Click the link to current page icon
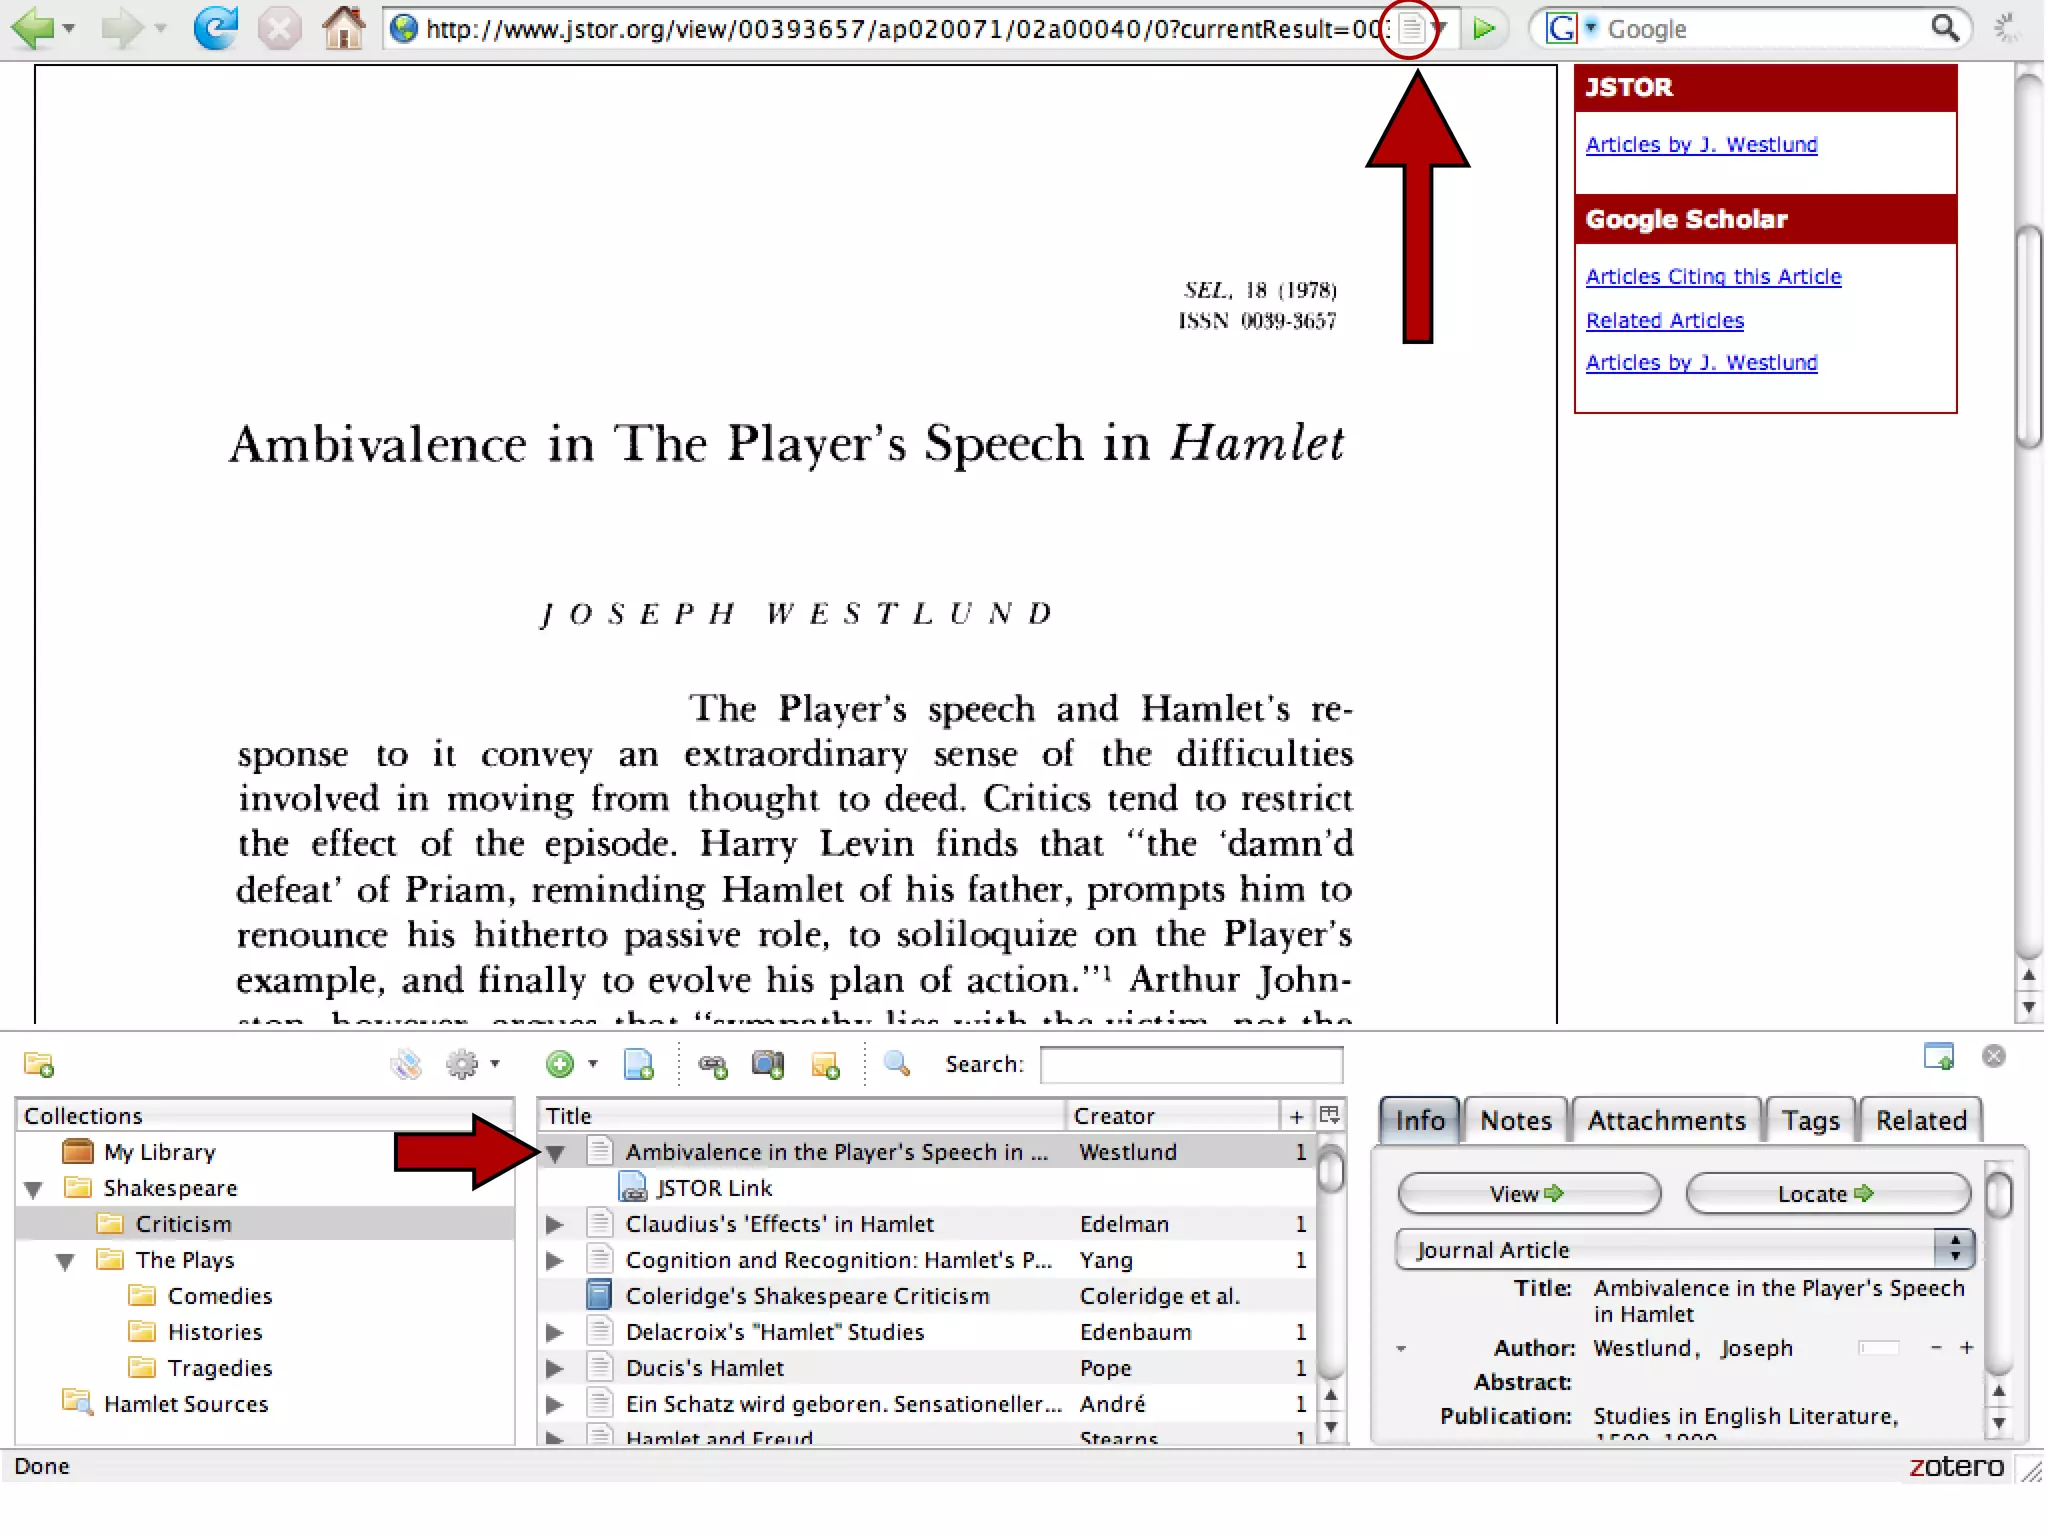The image size is (2048, 1536). [713, 1066]
